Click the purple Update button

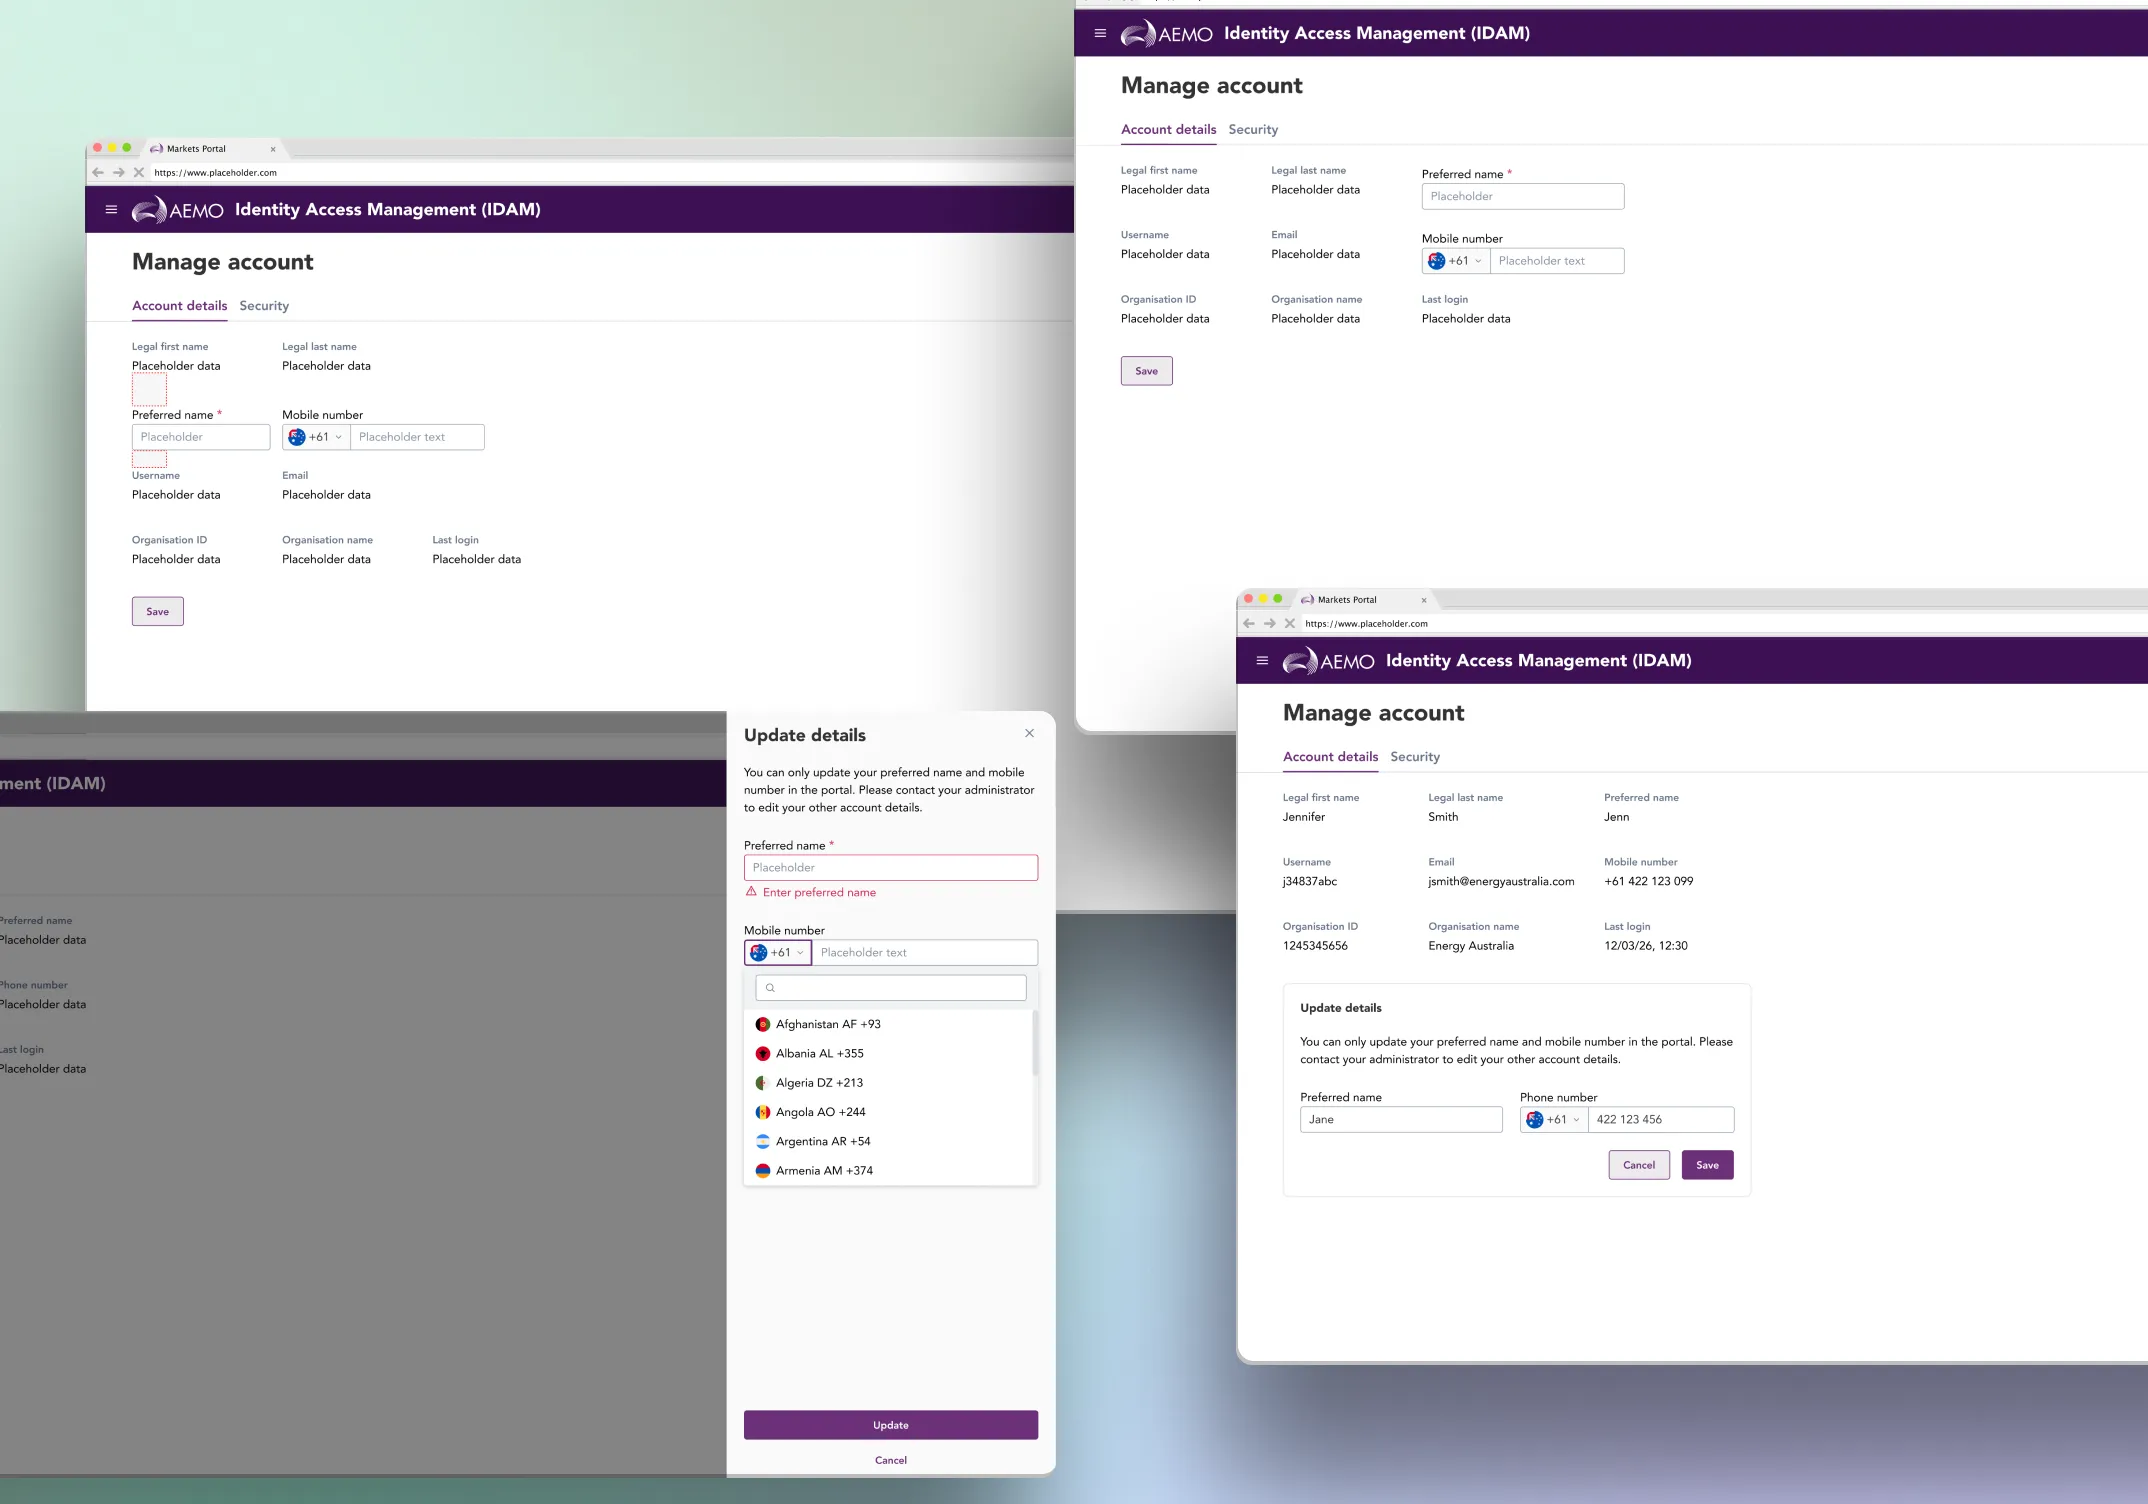pos(890,1425)
